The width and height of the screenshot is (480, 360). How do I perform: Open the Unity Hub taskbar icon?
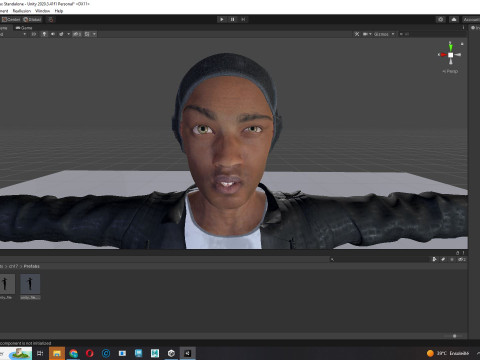pos(171,353)
